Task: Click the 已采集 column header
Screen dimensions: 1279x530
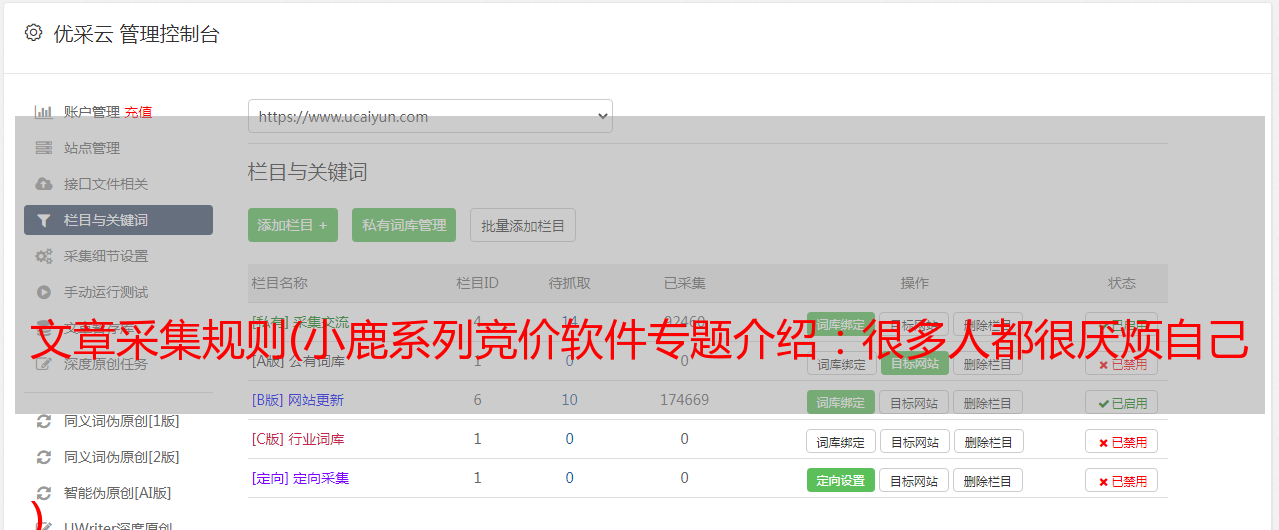Action: 684,283
